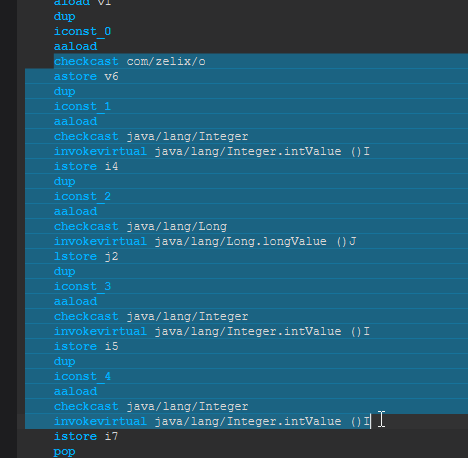468x458 pixels.
Task: Click the 'v6' variable operand
Action: [111, 76]
